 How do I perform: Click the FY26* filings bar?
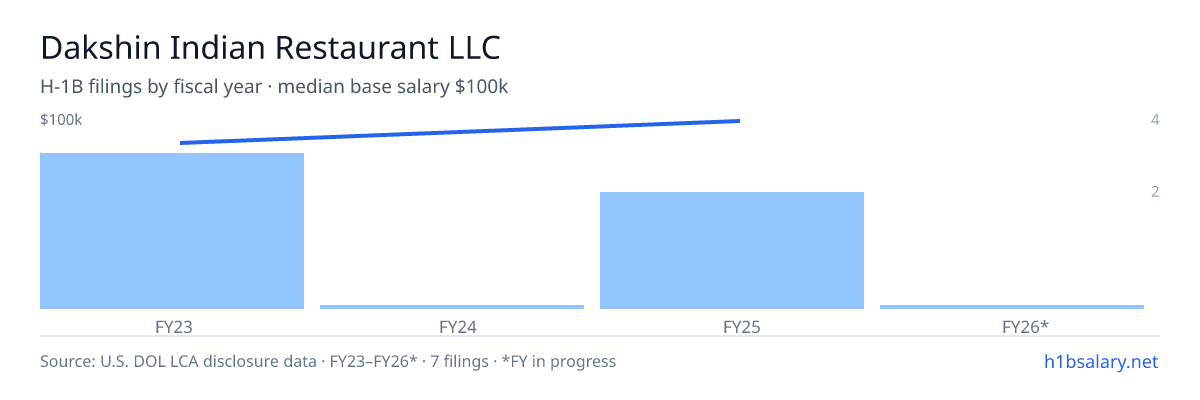click(x=1012, y=307)
